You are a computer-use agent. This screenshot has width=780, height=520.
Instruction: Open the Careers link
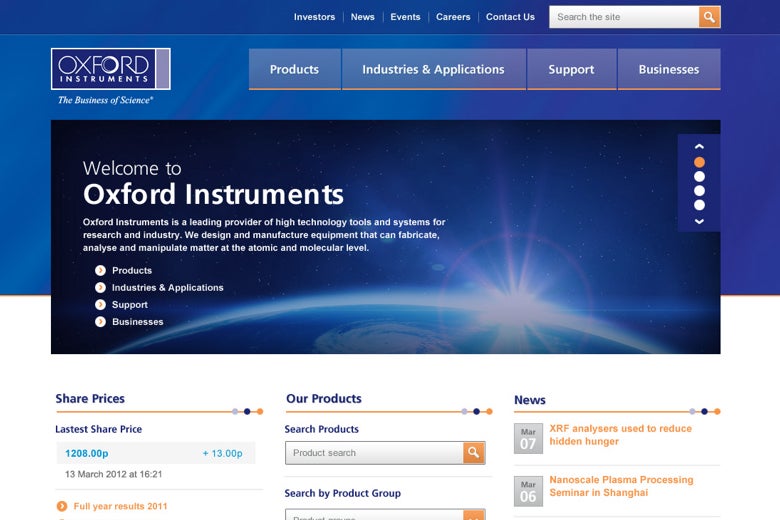pyautogui.click(x=453, y=17)
